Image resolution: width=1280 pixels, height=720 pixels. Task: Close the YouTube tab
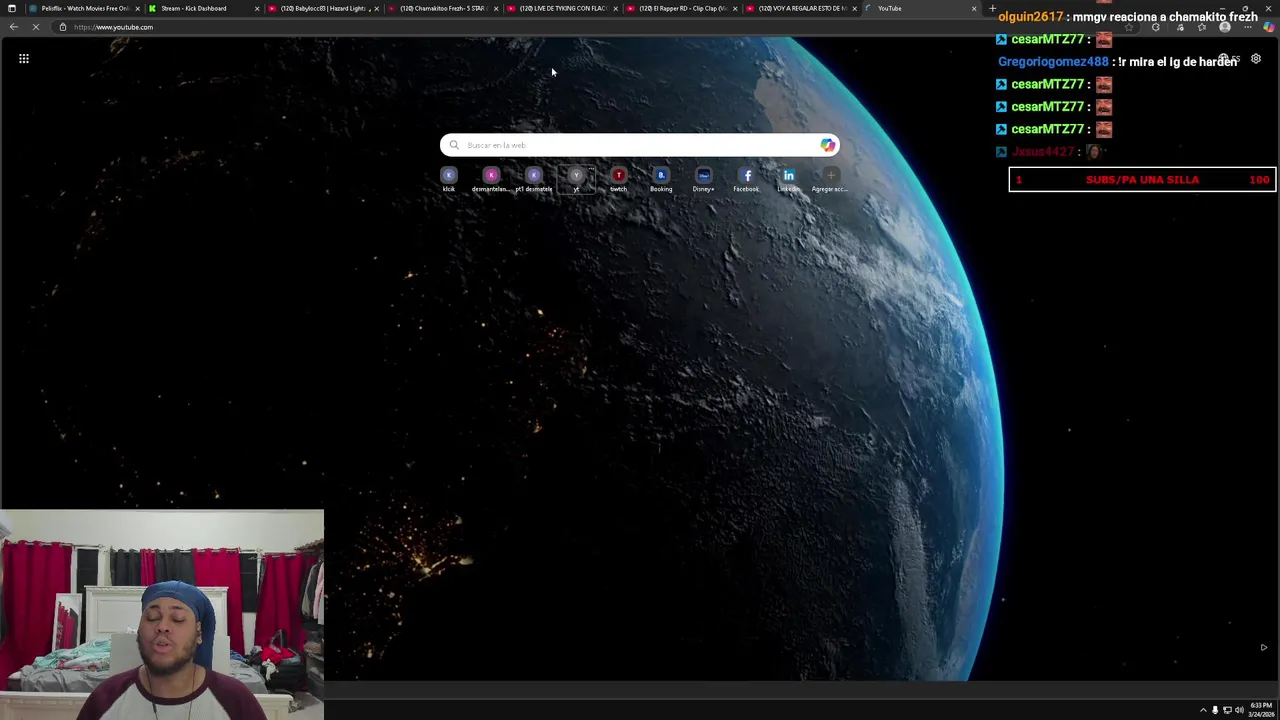tap(973, 8)
